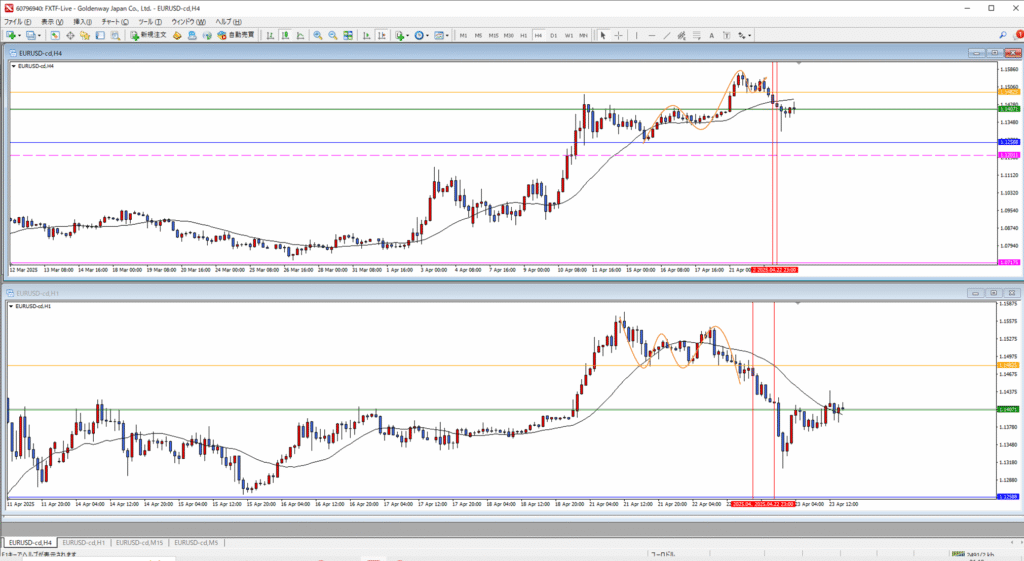
Task: Open the search magnifier in toolbar
Action: 1002,35
